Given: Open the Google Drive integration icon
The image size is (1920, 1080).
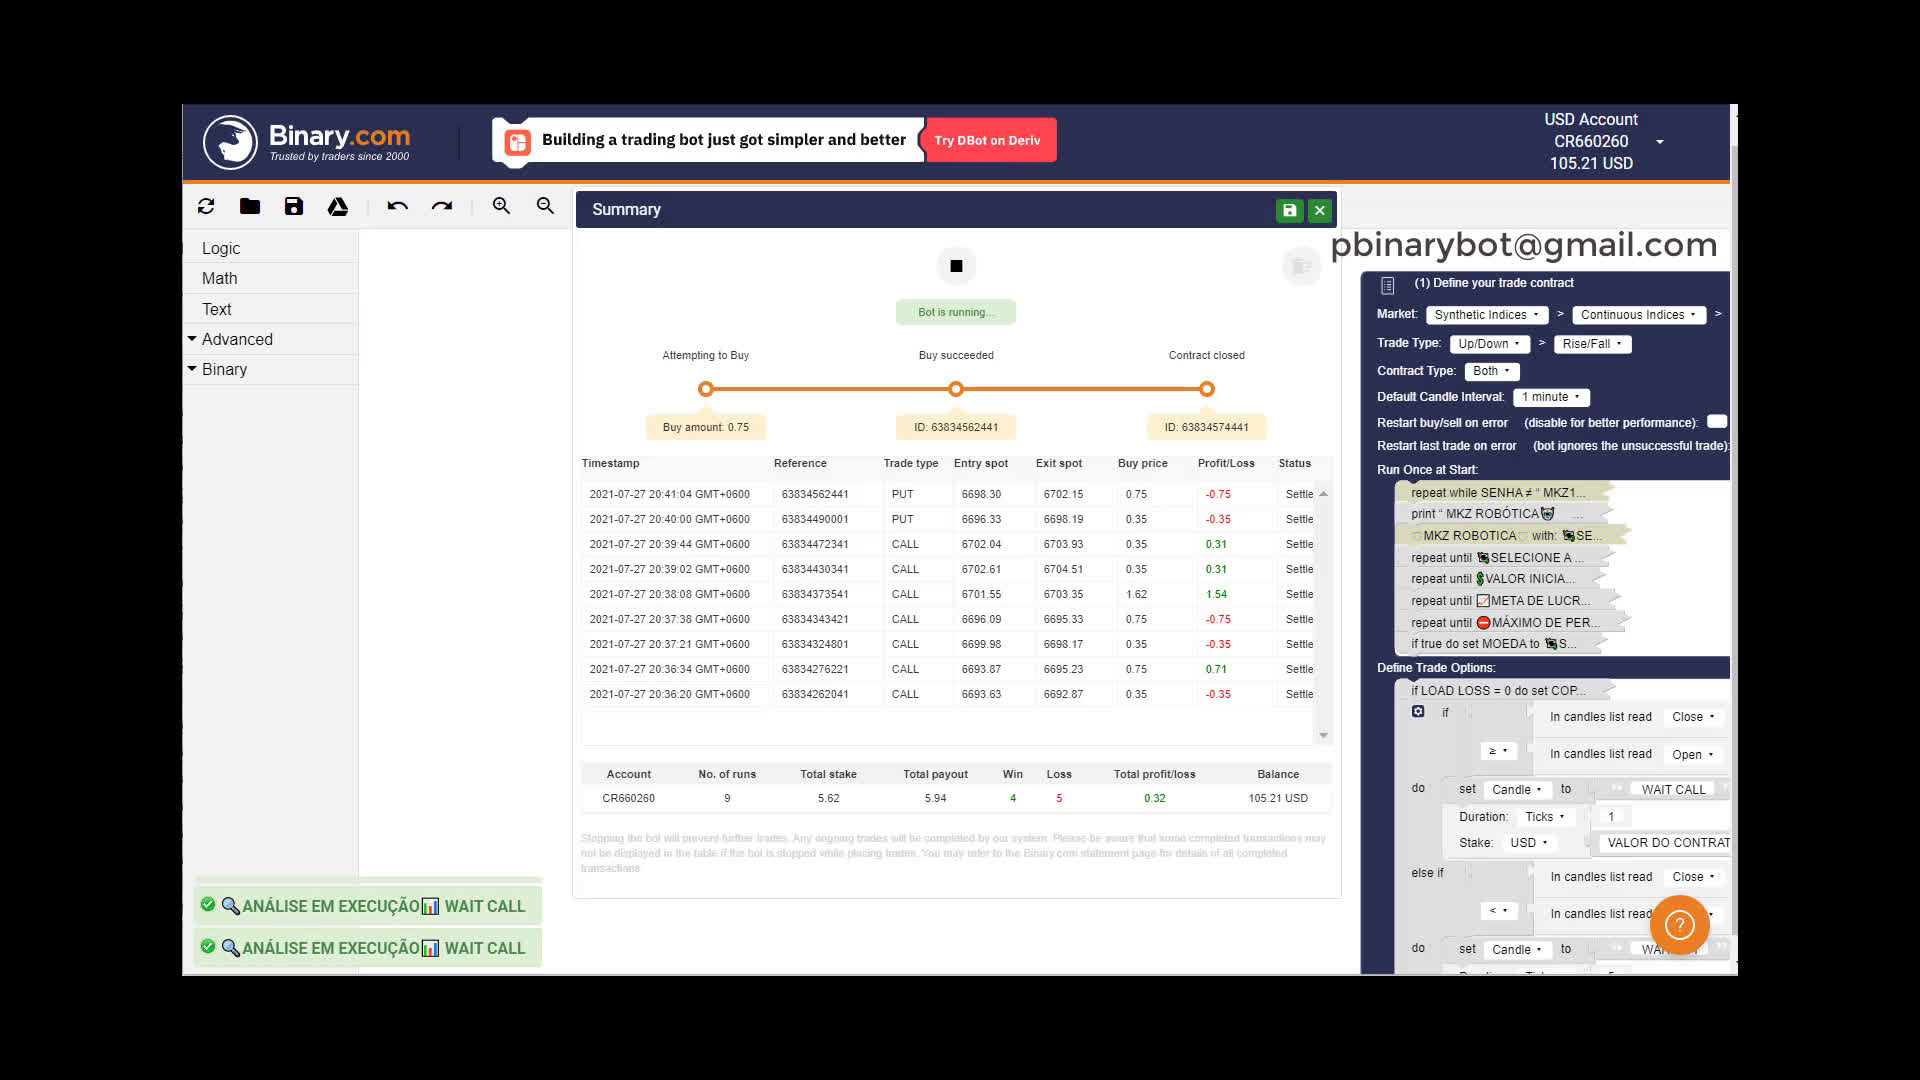Looking at the screenshot, I should [x=337, y=206].
